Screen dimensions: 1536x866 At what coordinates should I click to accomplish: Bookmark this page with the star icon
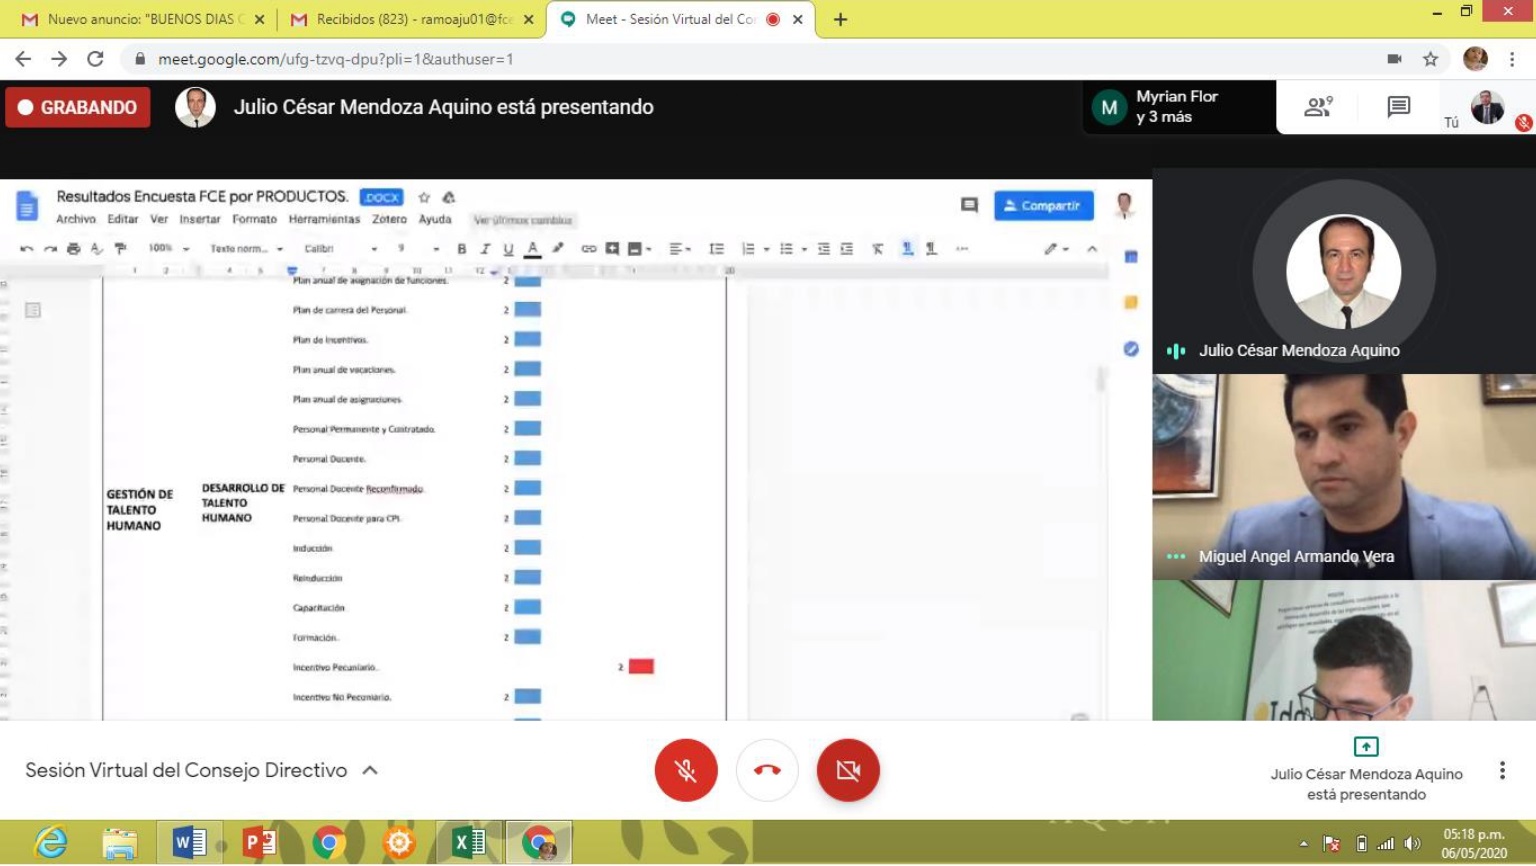(x=1430, y=59)
